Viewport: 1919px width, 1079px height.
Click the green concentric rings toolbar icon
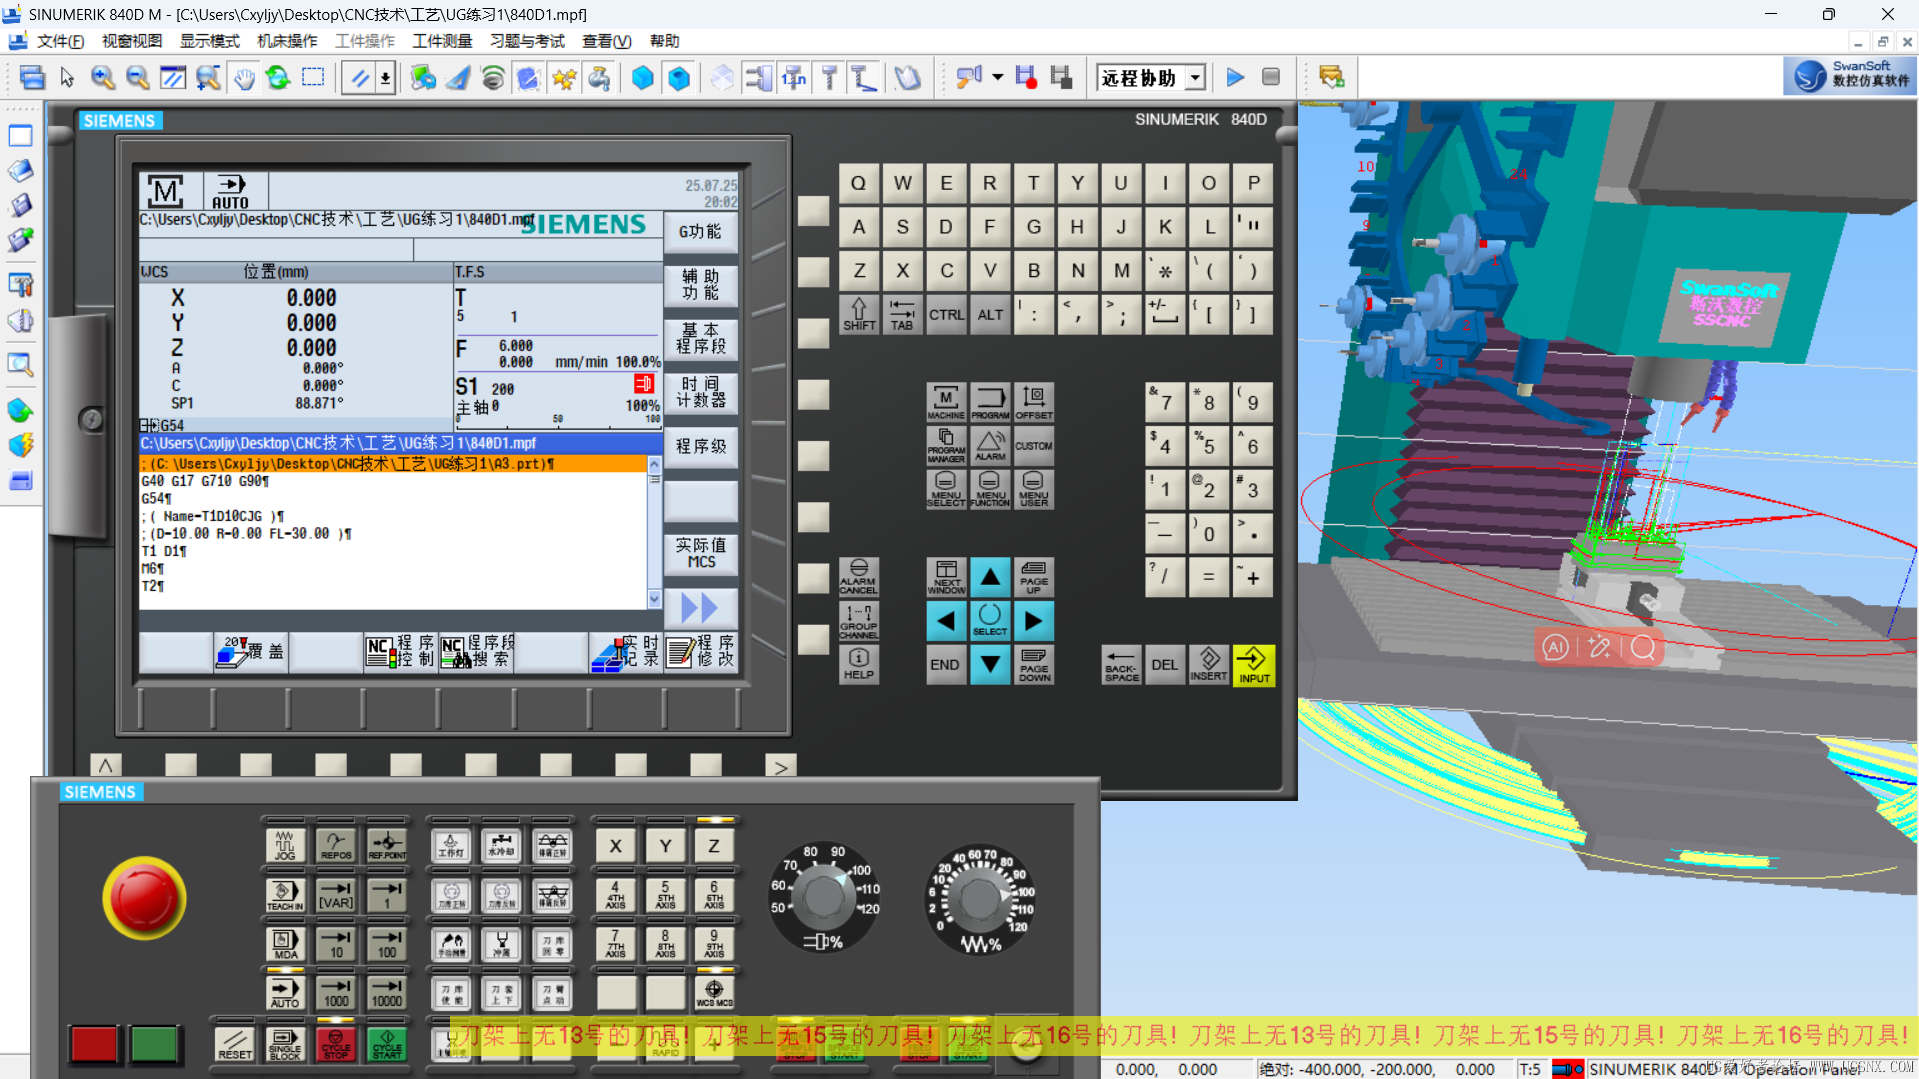pos(493,78)
